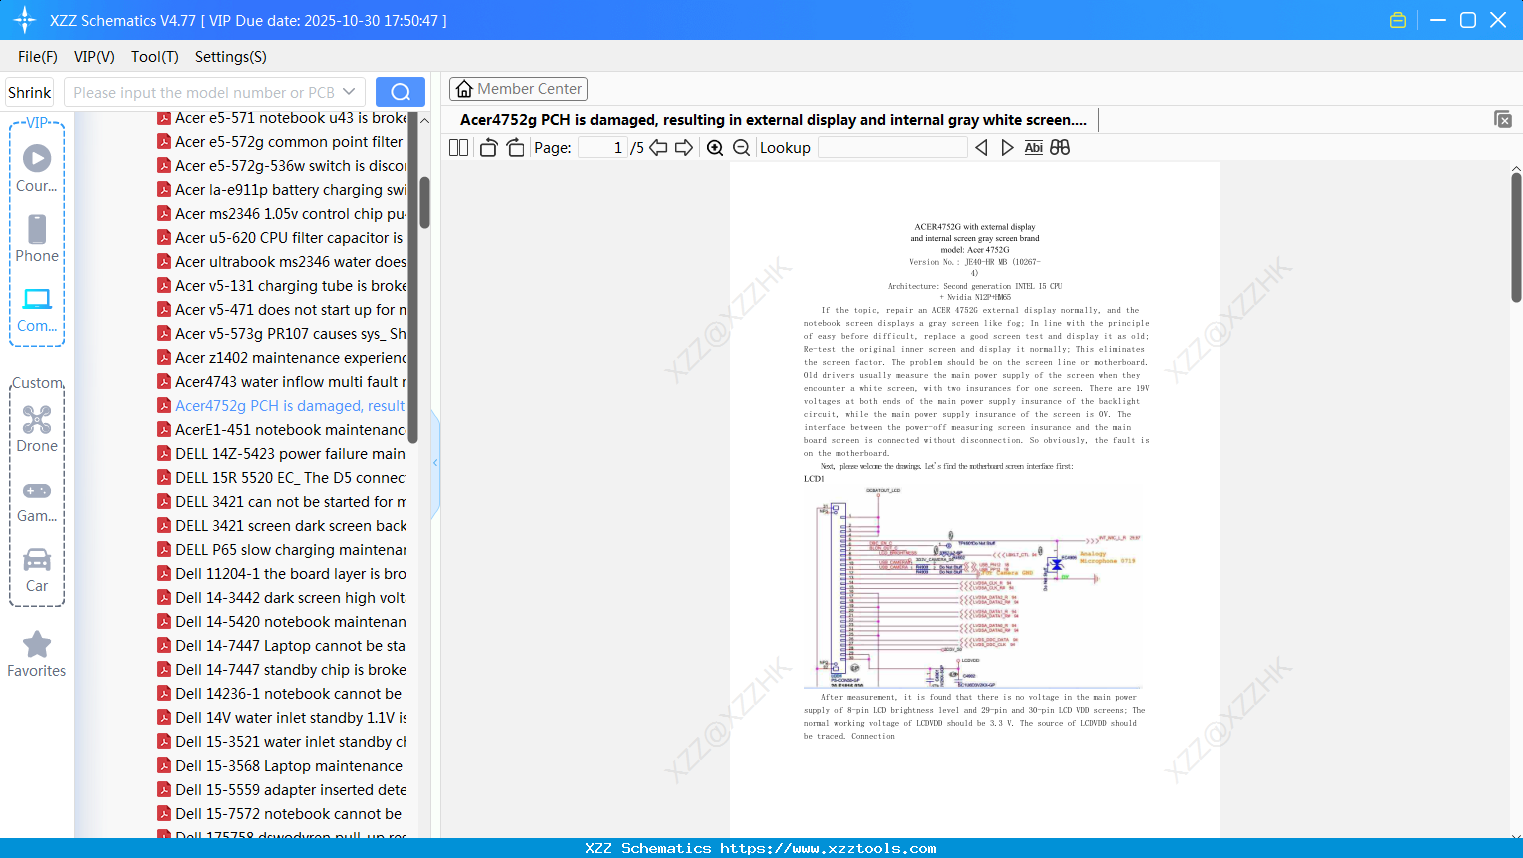Click the blue search magnifier button
Image resolution: width=1523 pixels, height=858 pixels.
pyautogui.click(x=400, y=92)
